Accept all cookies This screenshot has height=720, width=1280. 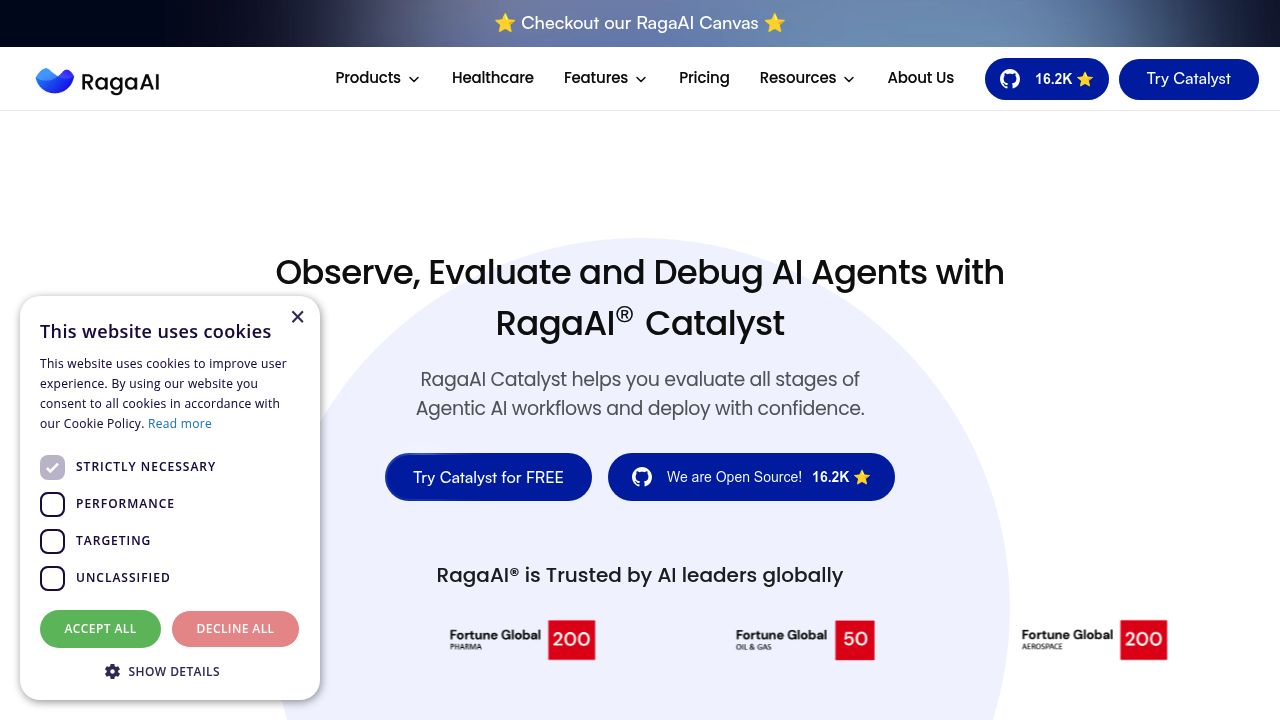(100, 629)
